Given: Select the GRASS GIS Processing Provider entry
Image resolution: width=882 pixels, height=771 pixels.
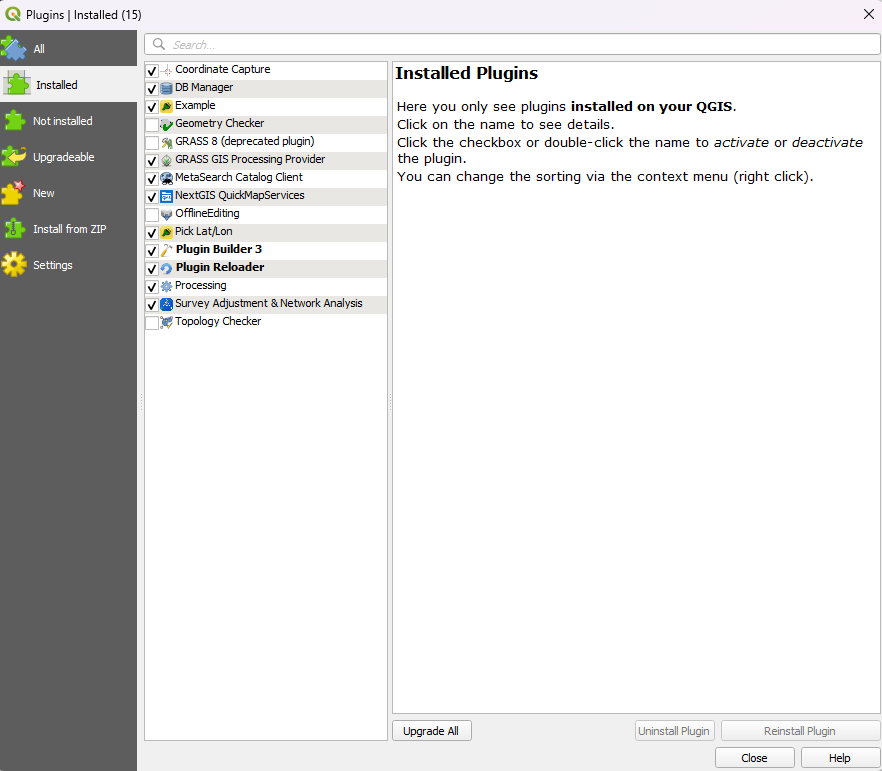Looking at the screenshot, I should 266,160.
